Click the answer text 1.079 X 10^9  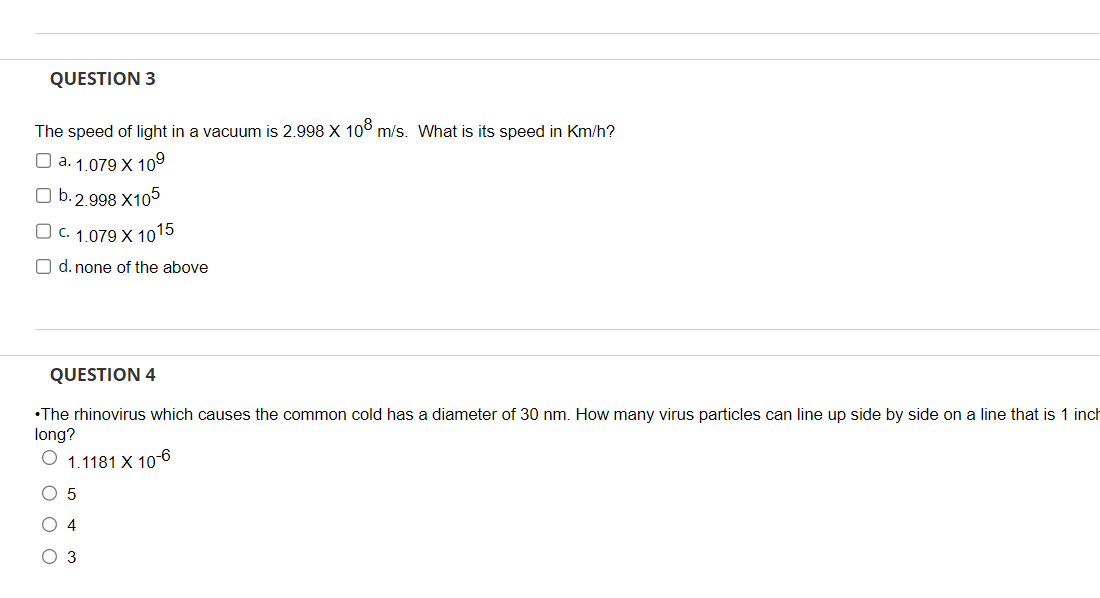[x=120, y=163]
